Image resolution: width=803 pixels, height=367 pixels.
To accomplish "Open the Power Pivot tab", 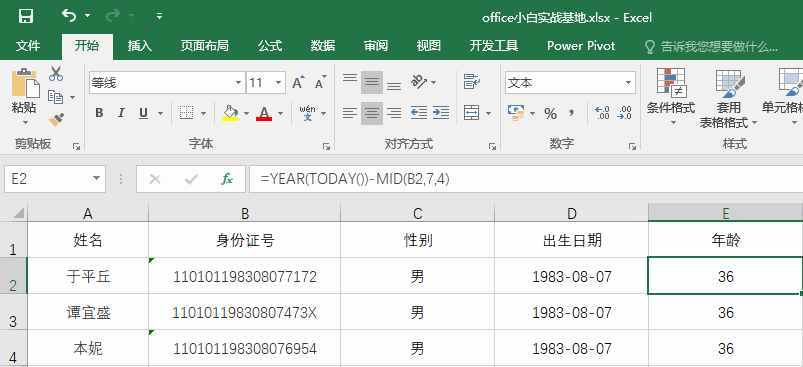I will 581,46.
